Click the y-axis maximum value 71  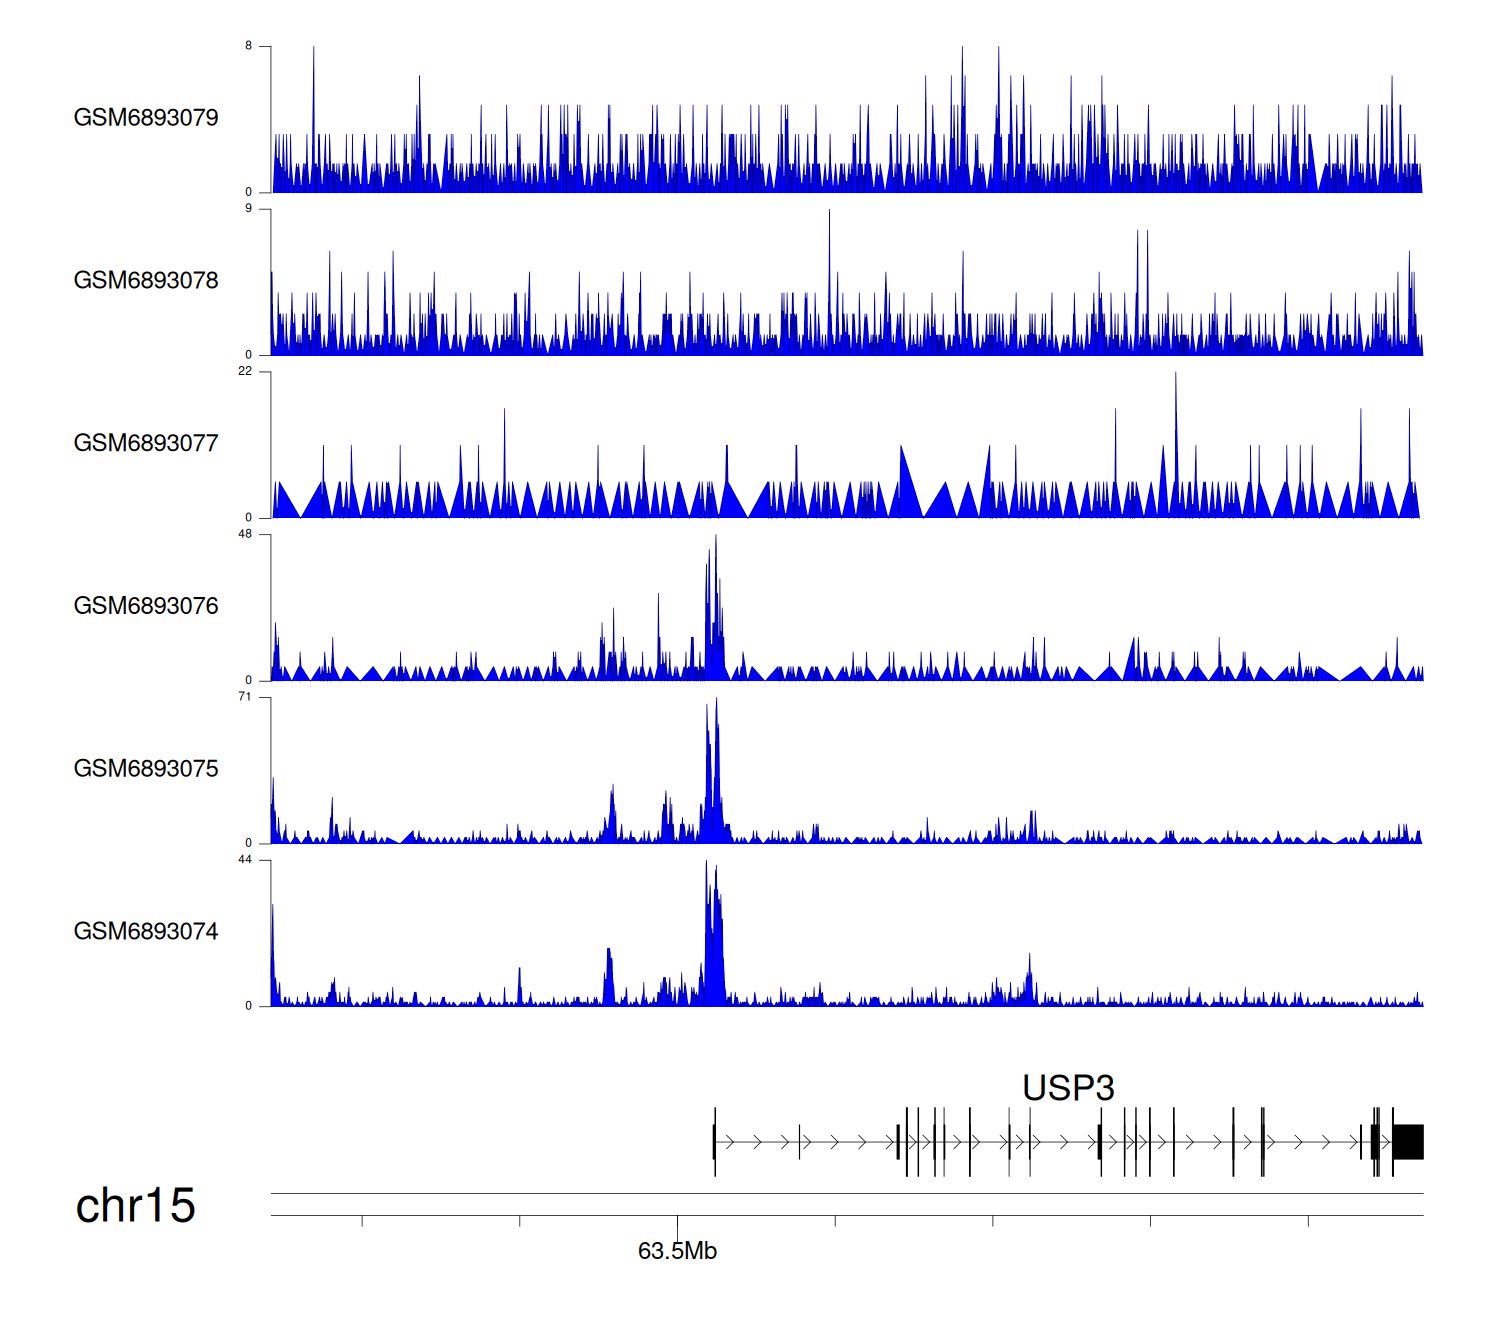245,697
